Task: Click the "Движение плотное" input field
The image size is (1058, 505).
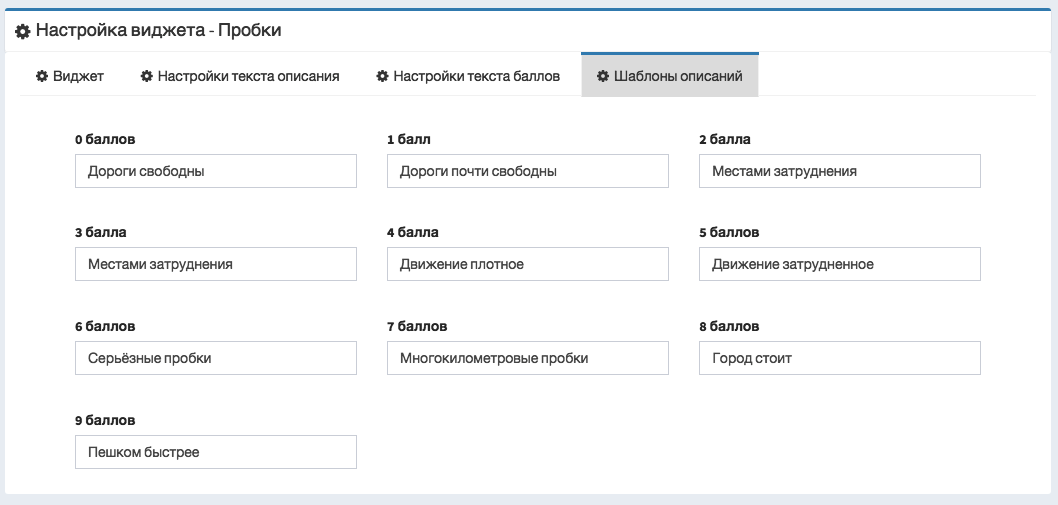Action: click(528, 264)
